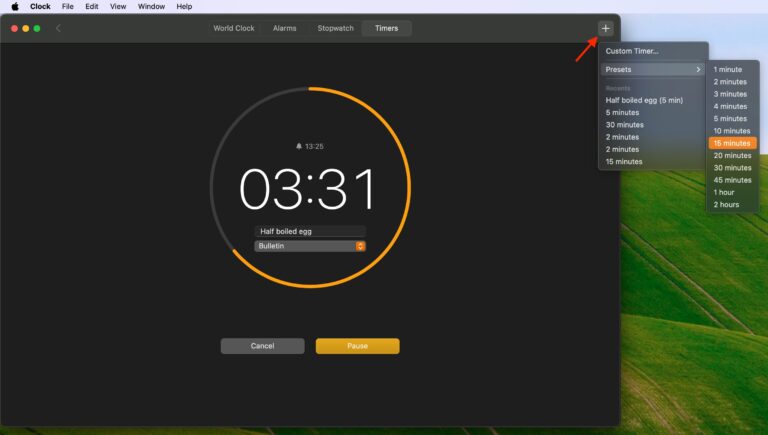The width and height of the screenshot is (768, 435).
Task: Pause the running timer
Action: click(358, 346)
